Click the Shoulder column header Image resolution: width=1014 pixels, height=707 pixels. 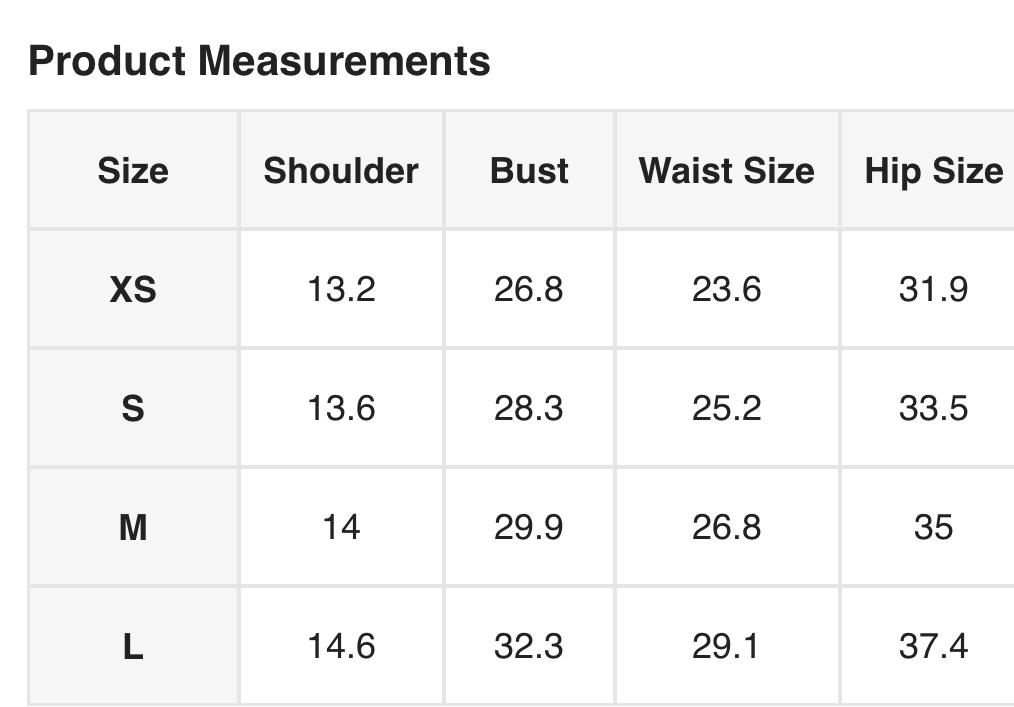pyautogui.click(x=341, y=171)
